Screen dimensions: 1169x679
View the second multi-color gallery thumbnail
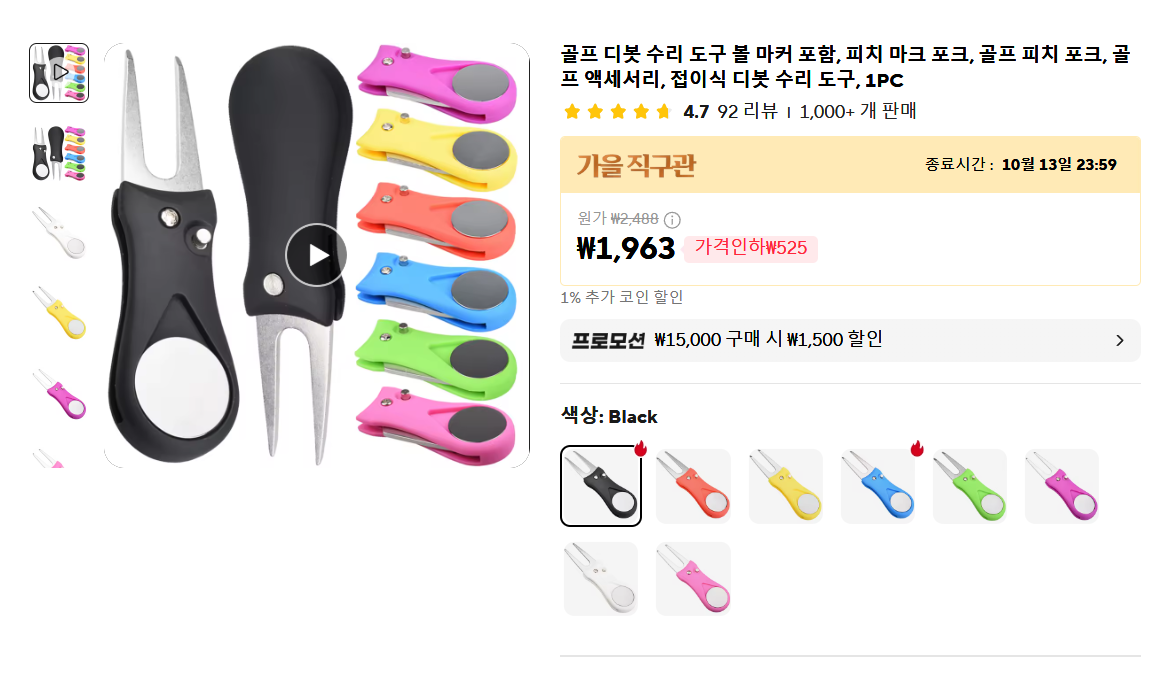(x=59, y=154)
